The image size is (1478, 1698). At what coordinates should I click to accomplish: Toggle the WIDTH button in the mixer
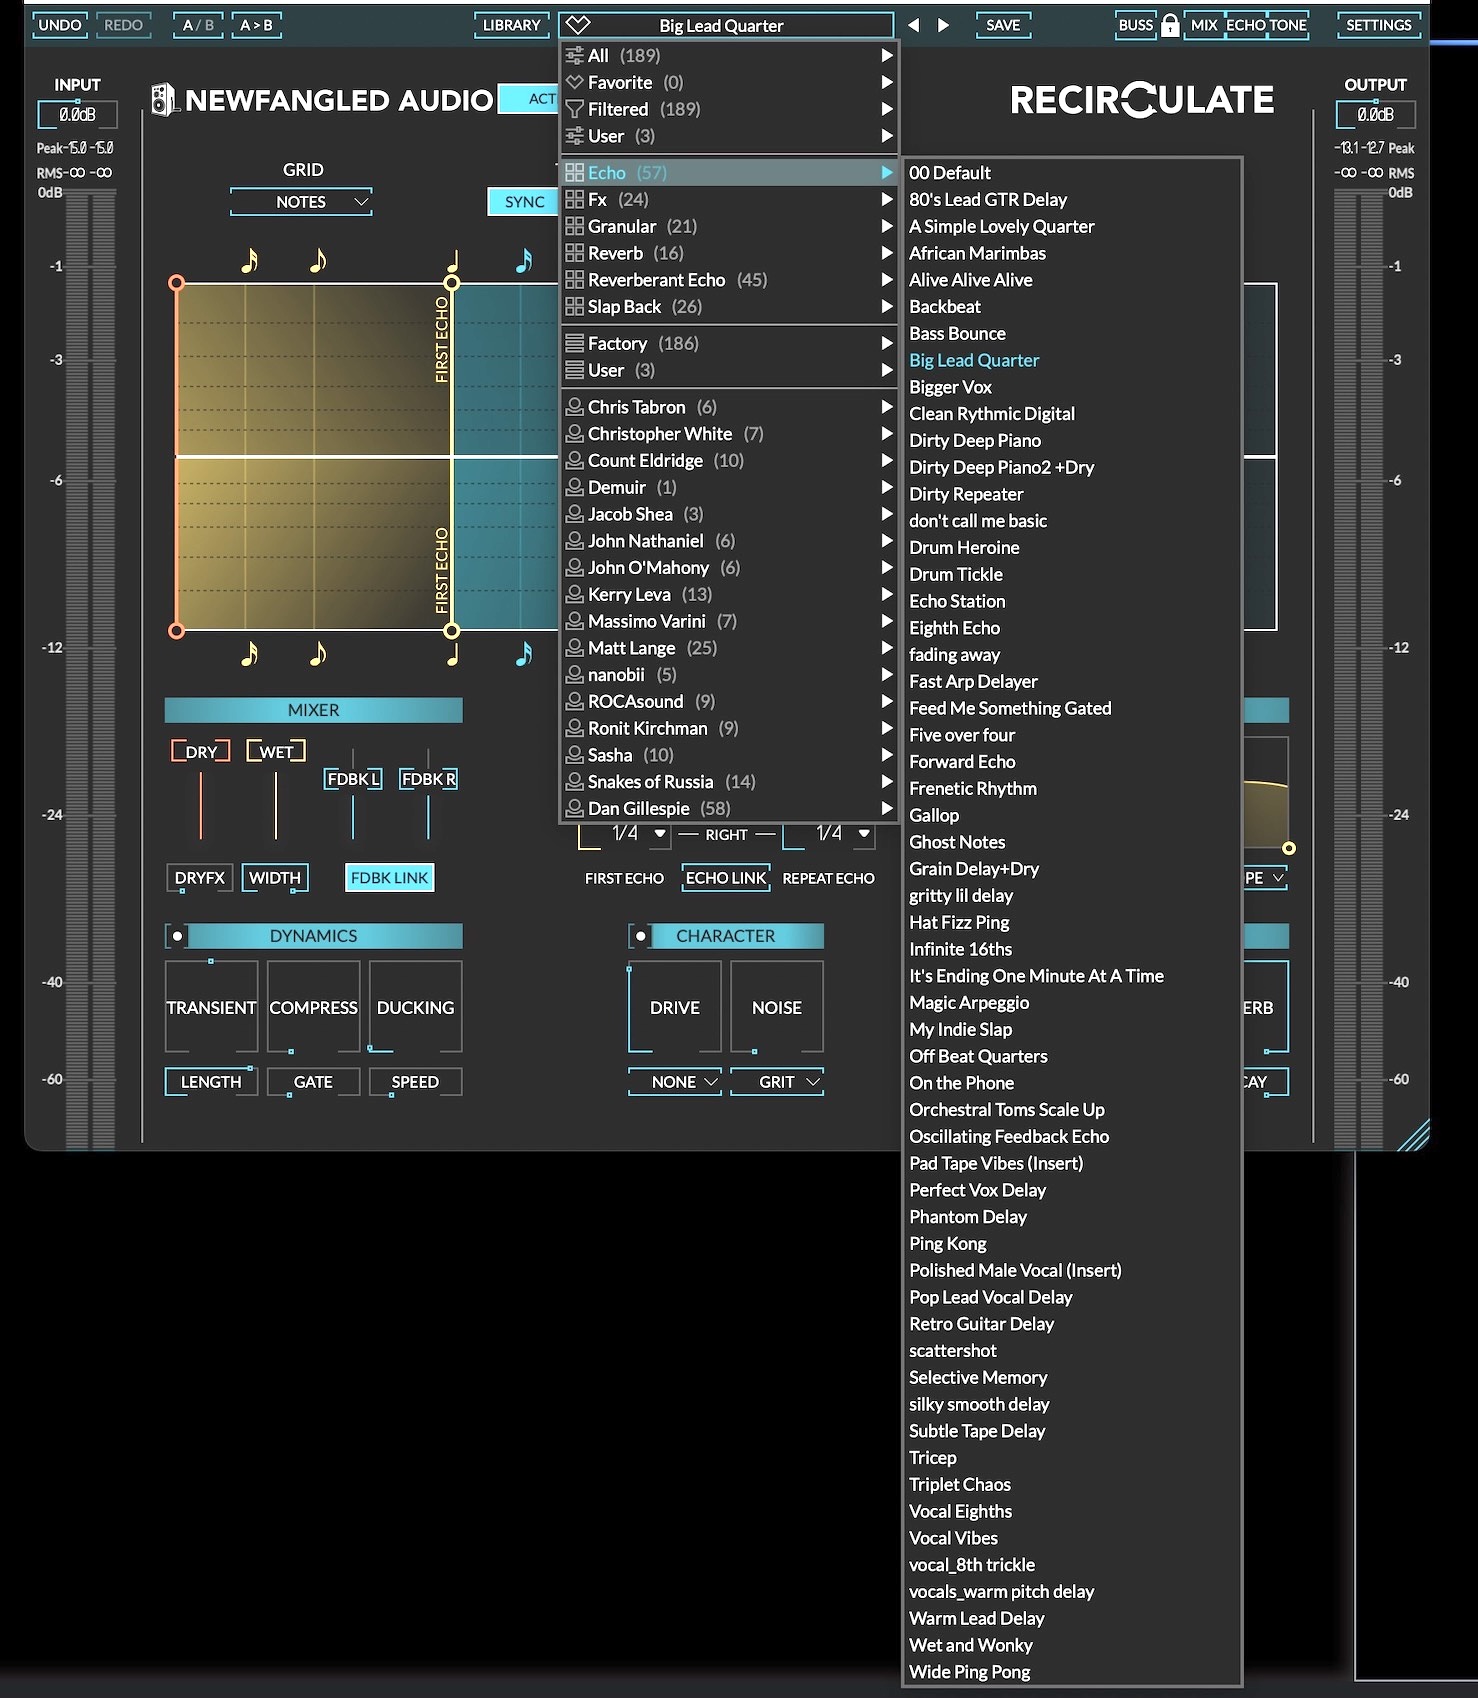coord(275,878)
